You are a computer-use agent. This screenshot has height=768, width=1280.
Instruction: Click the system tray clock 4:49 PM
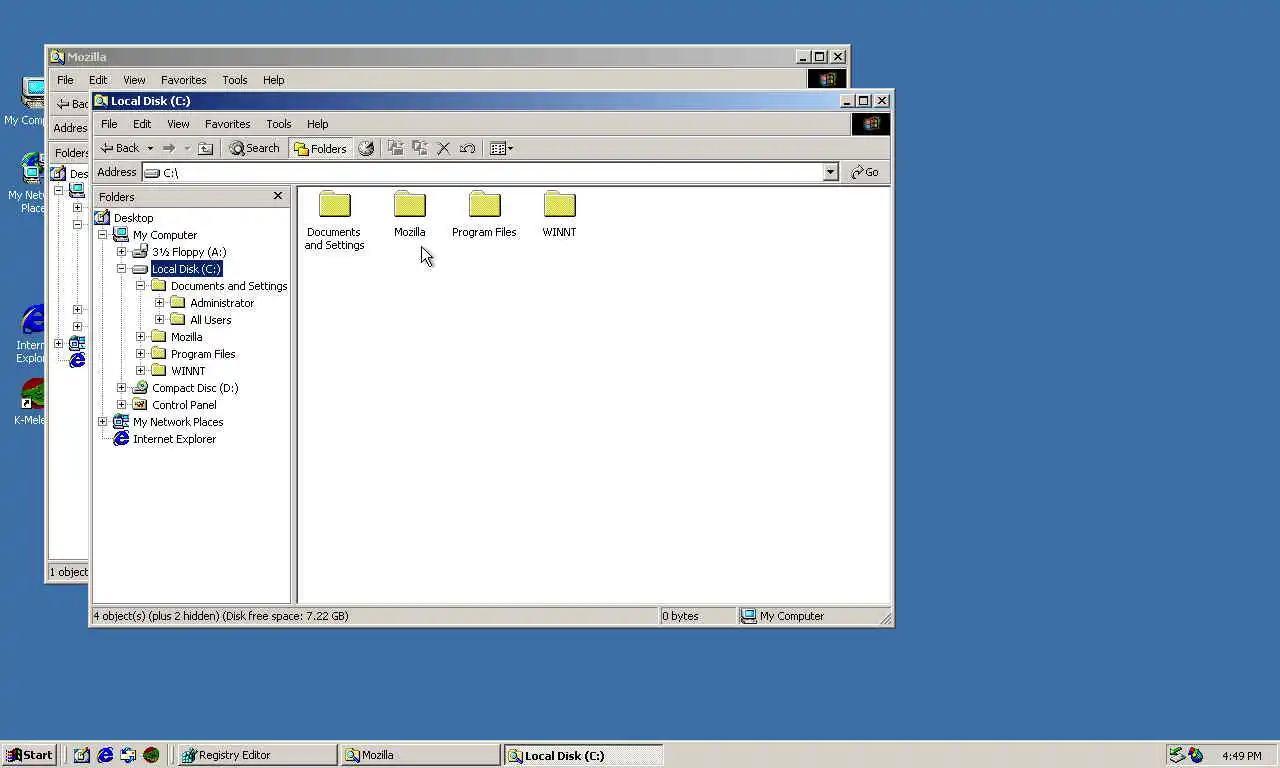[1241, 756]
